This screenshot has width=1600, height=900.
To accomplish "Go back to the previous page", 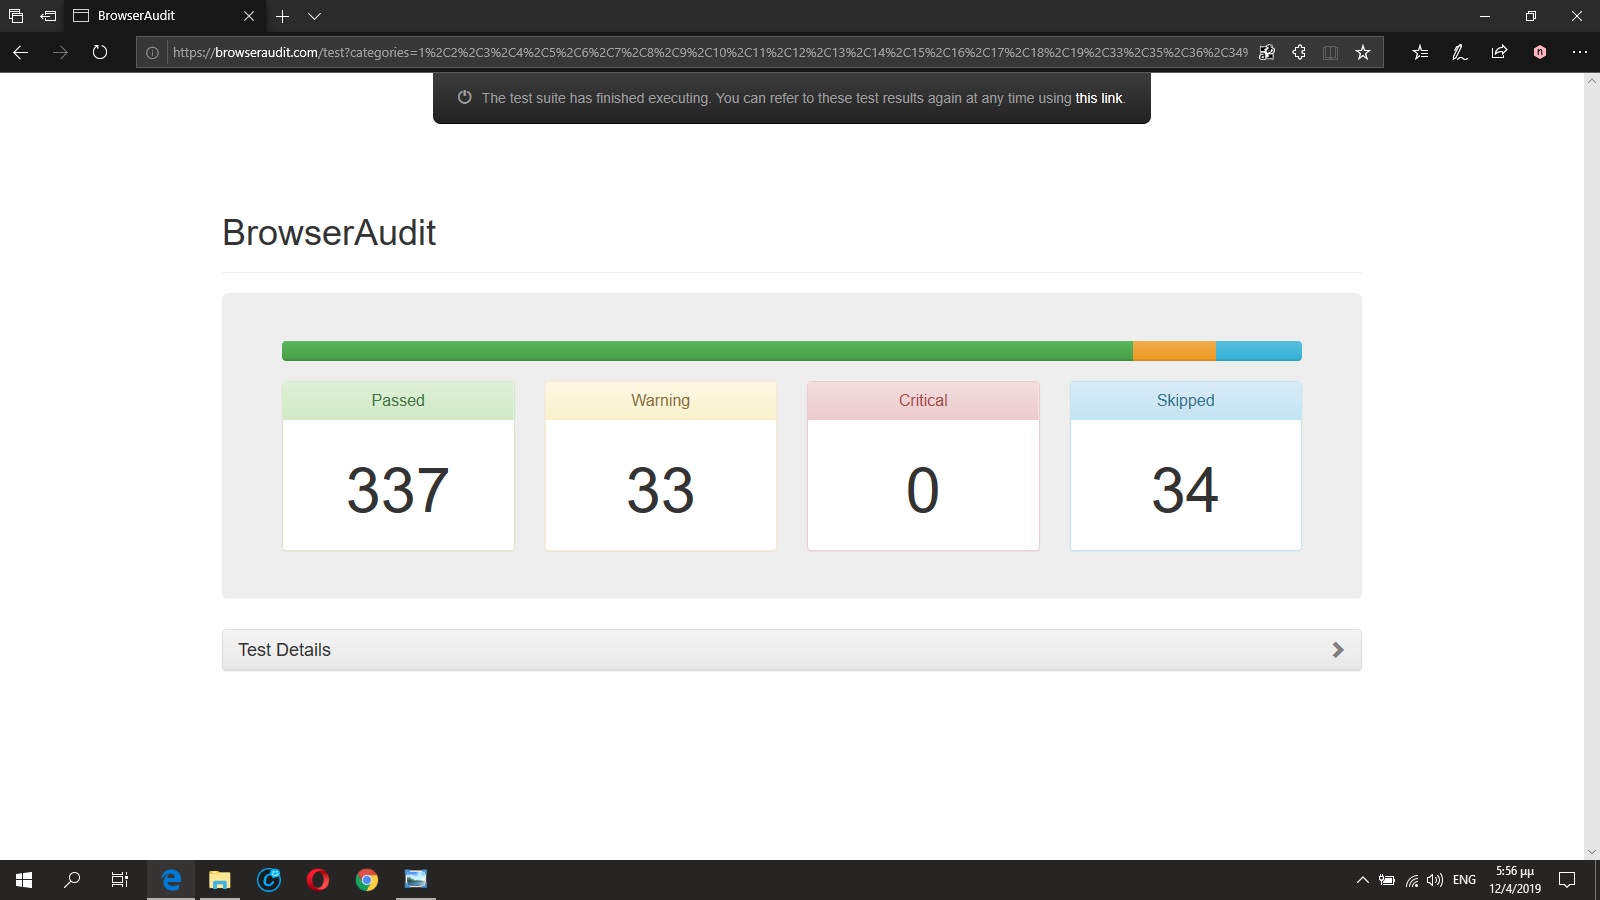I will (x=20, y=52).
